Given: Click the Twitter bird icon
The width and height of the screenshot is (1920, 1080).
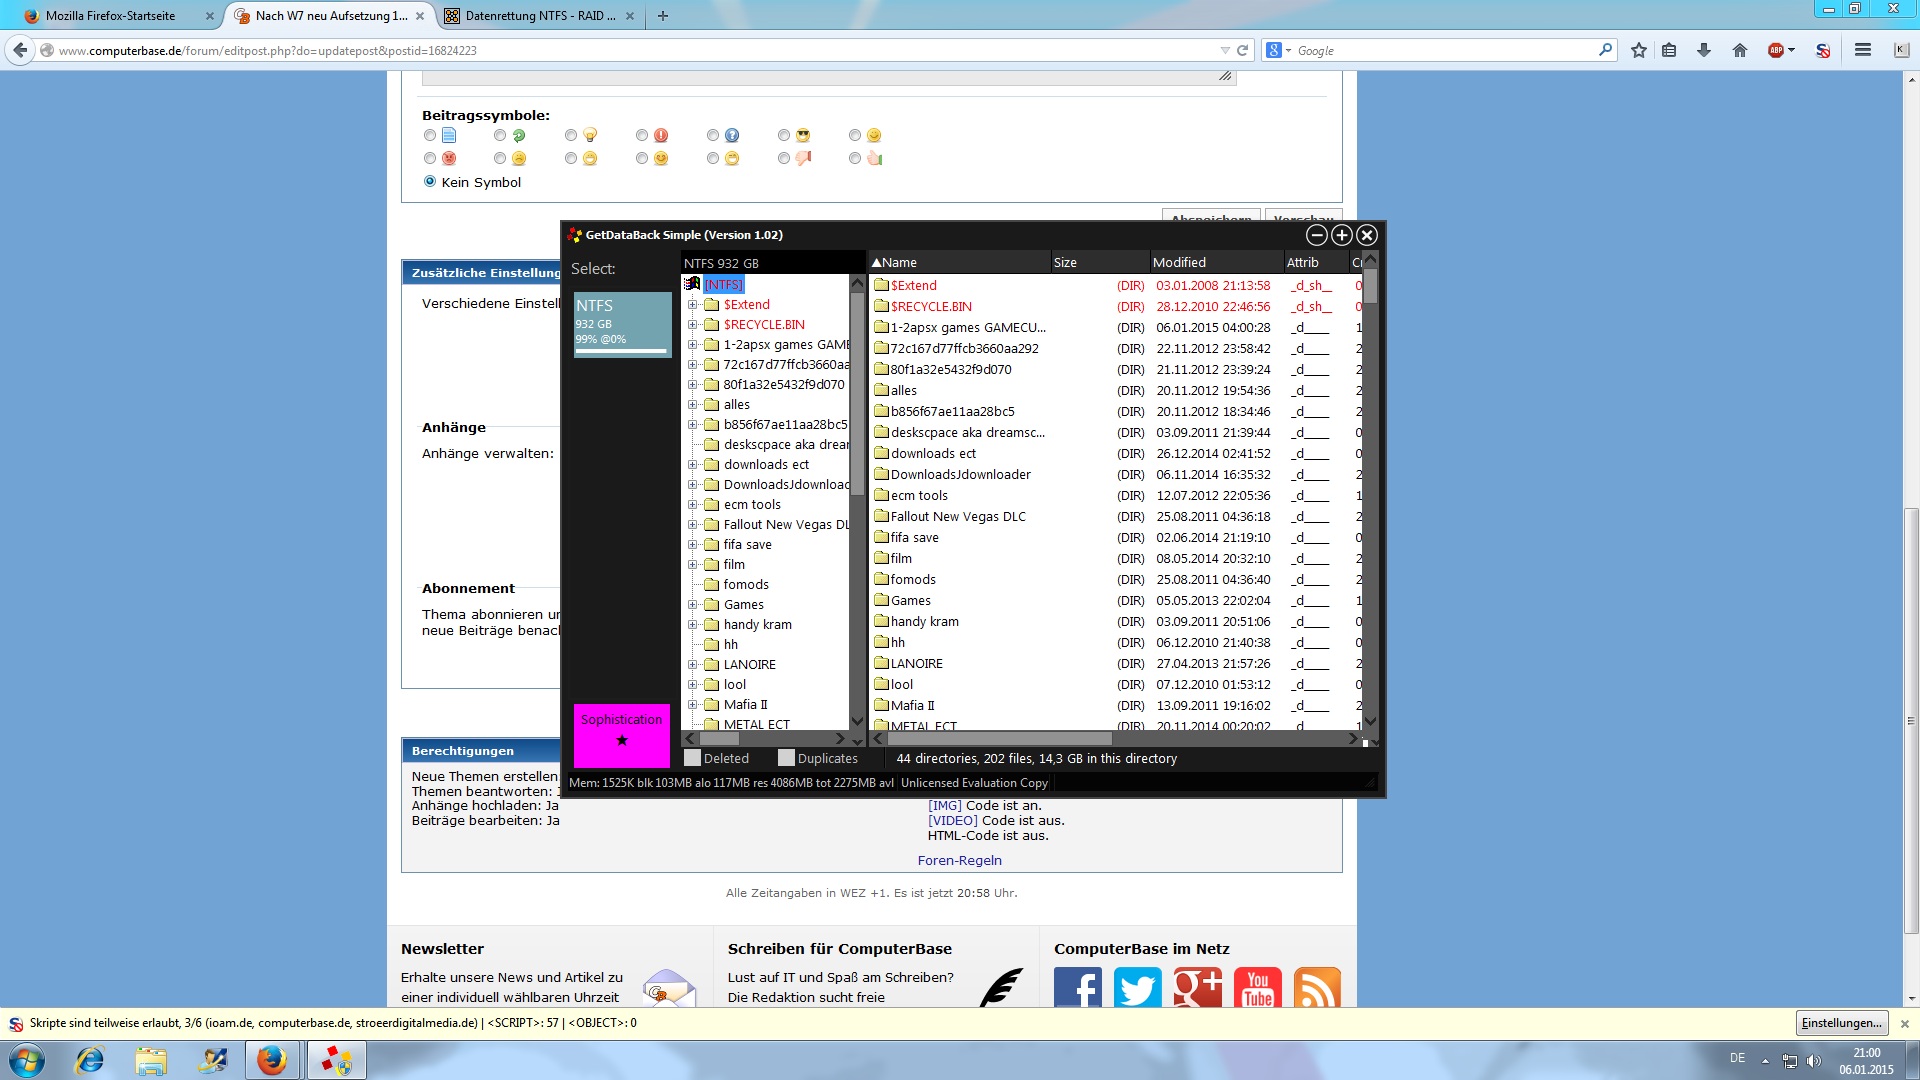Looking at the screenshot, I should click(1137, 988).
